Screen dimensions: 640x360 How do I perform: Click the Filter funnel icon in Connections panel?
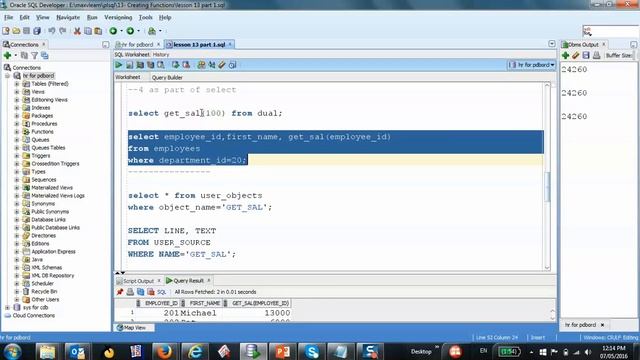[35, 56]
